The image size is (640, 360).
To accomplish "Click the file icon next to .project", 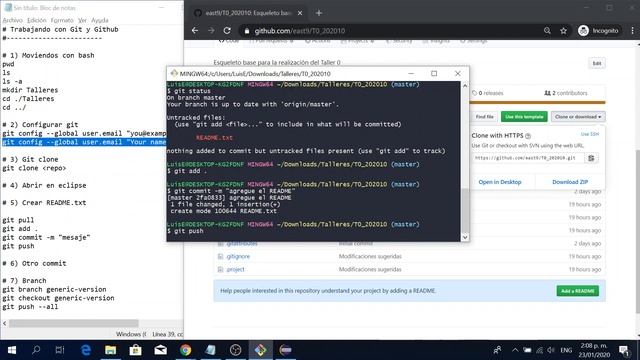I will tap(220, 269).
